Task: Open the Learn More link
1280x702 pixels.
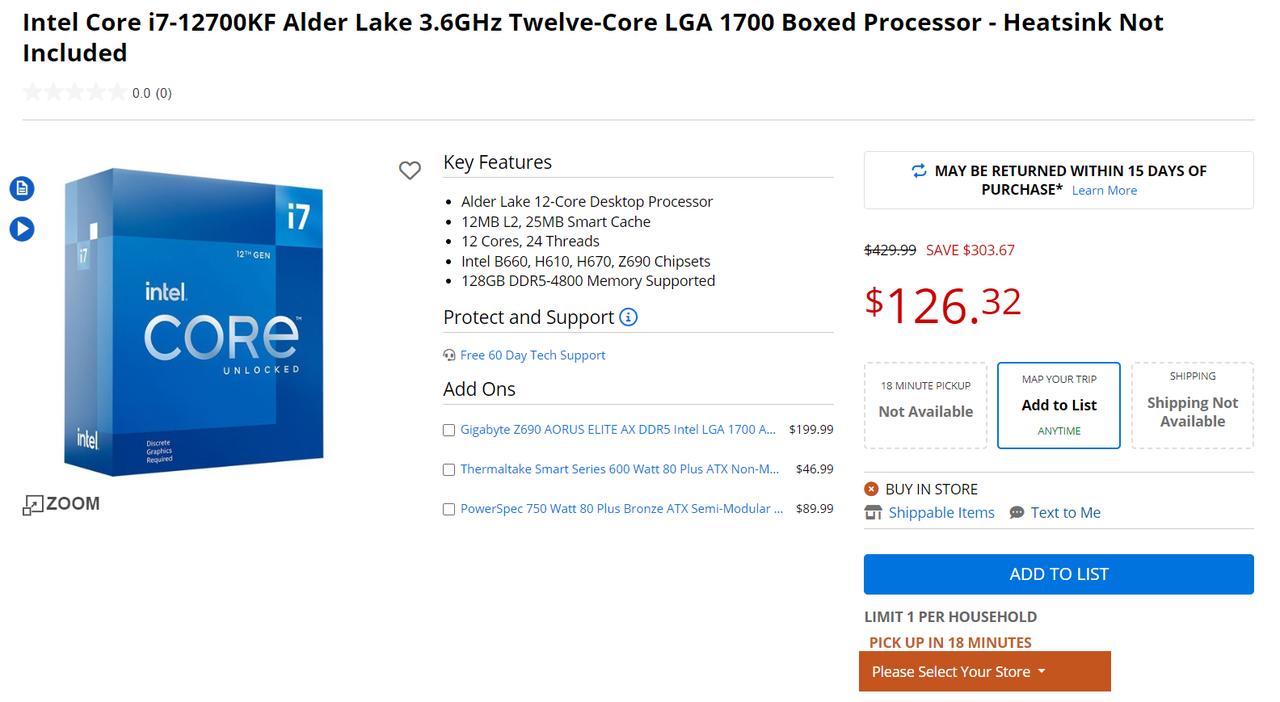Action: (x=1104, y=190)
